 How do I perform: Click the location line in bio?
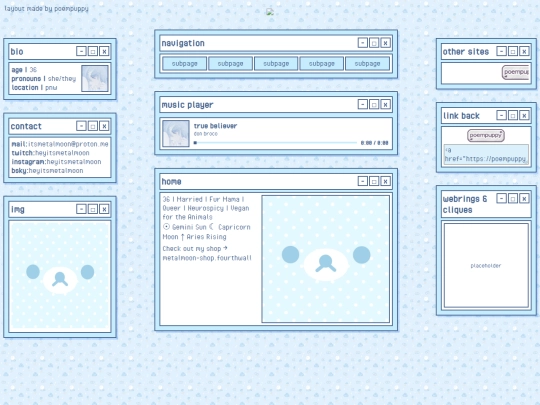[x=34, y=88]
